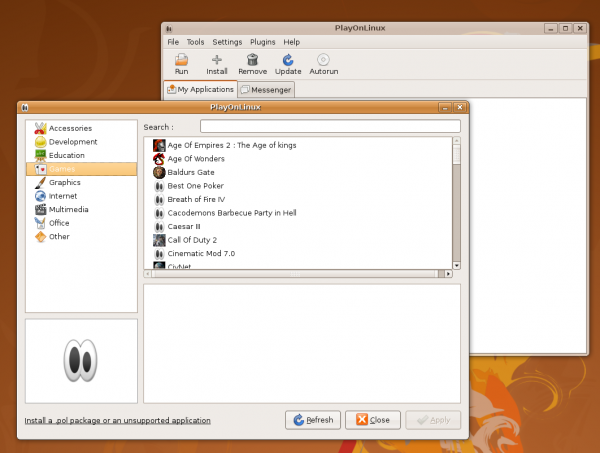Select the CivNet list entry

[179, 266]
